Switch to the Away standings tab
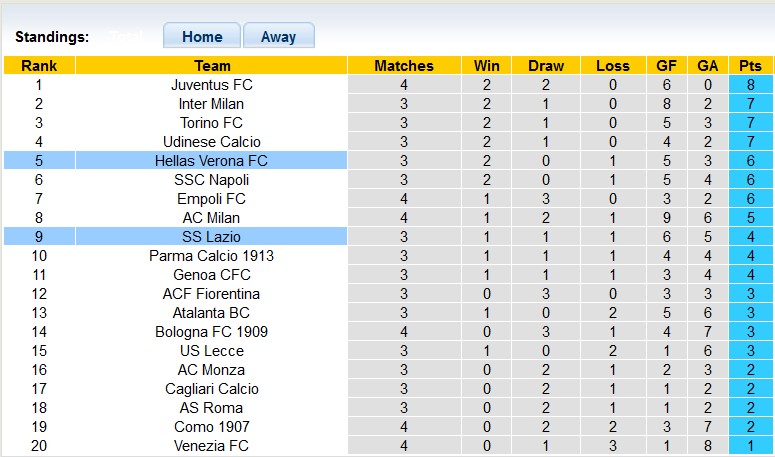The height and width of the screenshot is (457, 775). [x=278, y=36]
